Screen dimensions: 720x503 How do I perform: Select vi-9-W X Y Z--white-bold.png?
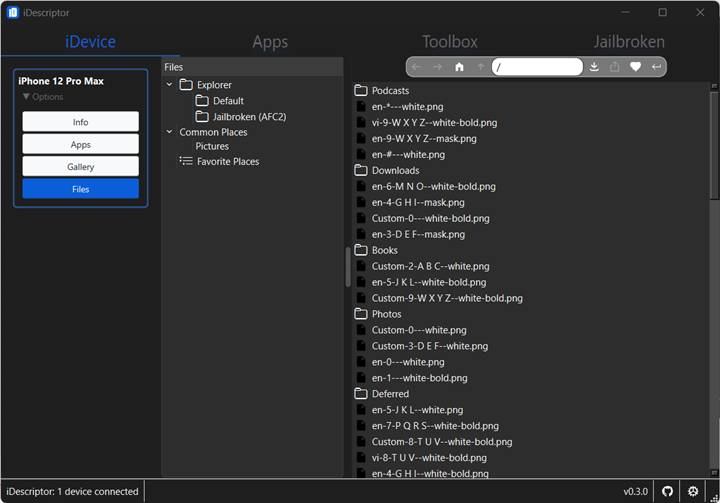[434, 123]
